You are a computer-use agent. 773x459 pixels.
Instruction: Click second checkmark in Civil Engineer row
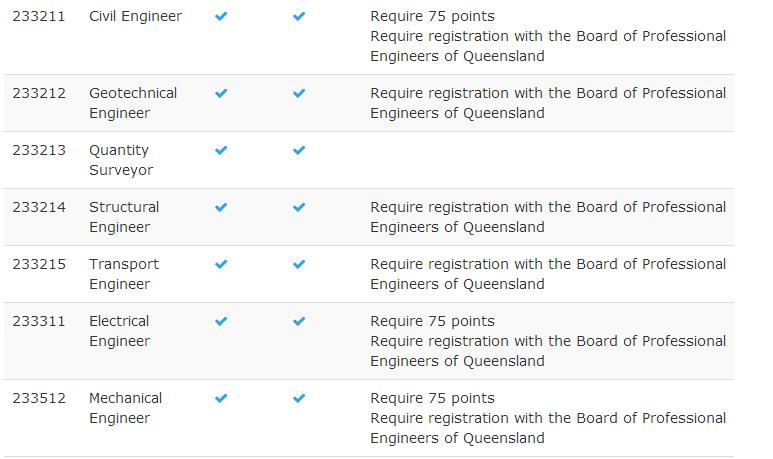[299, 16]
